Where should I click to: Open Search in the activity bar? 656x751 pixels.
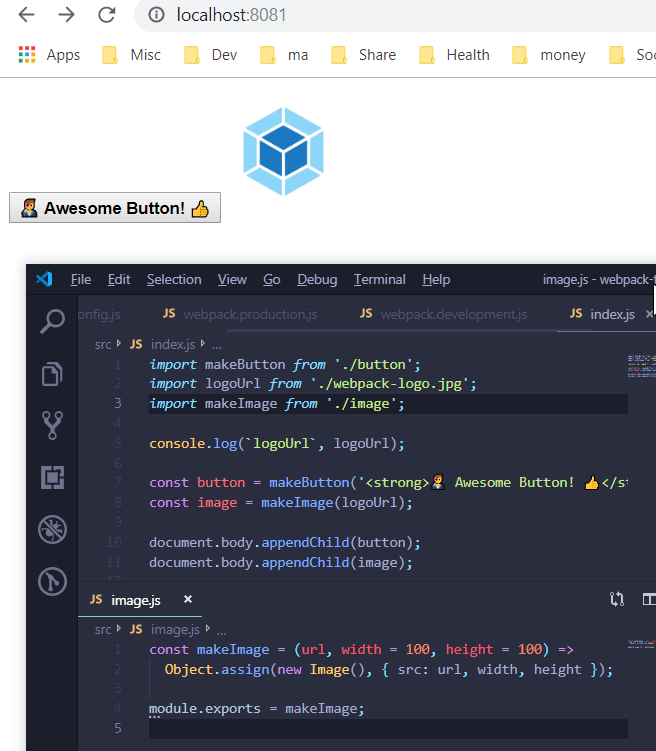click(52, 321)
